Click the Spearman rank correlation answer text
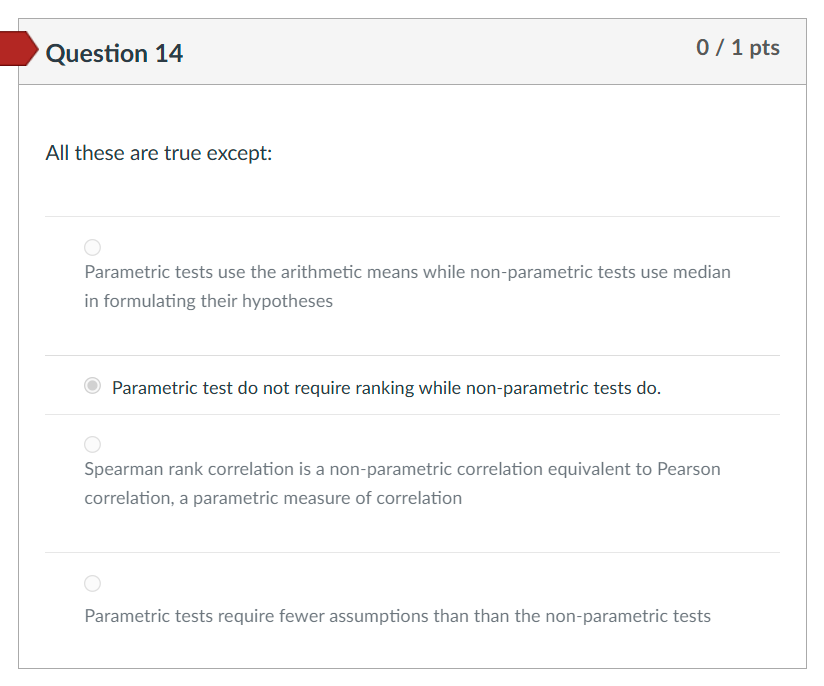The height and width of the screenshot is (686, 824). pos(400,483)
